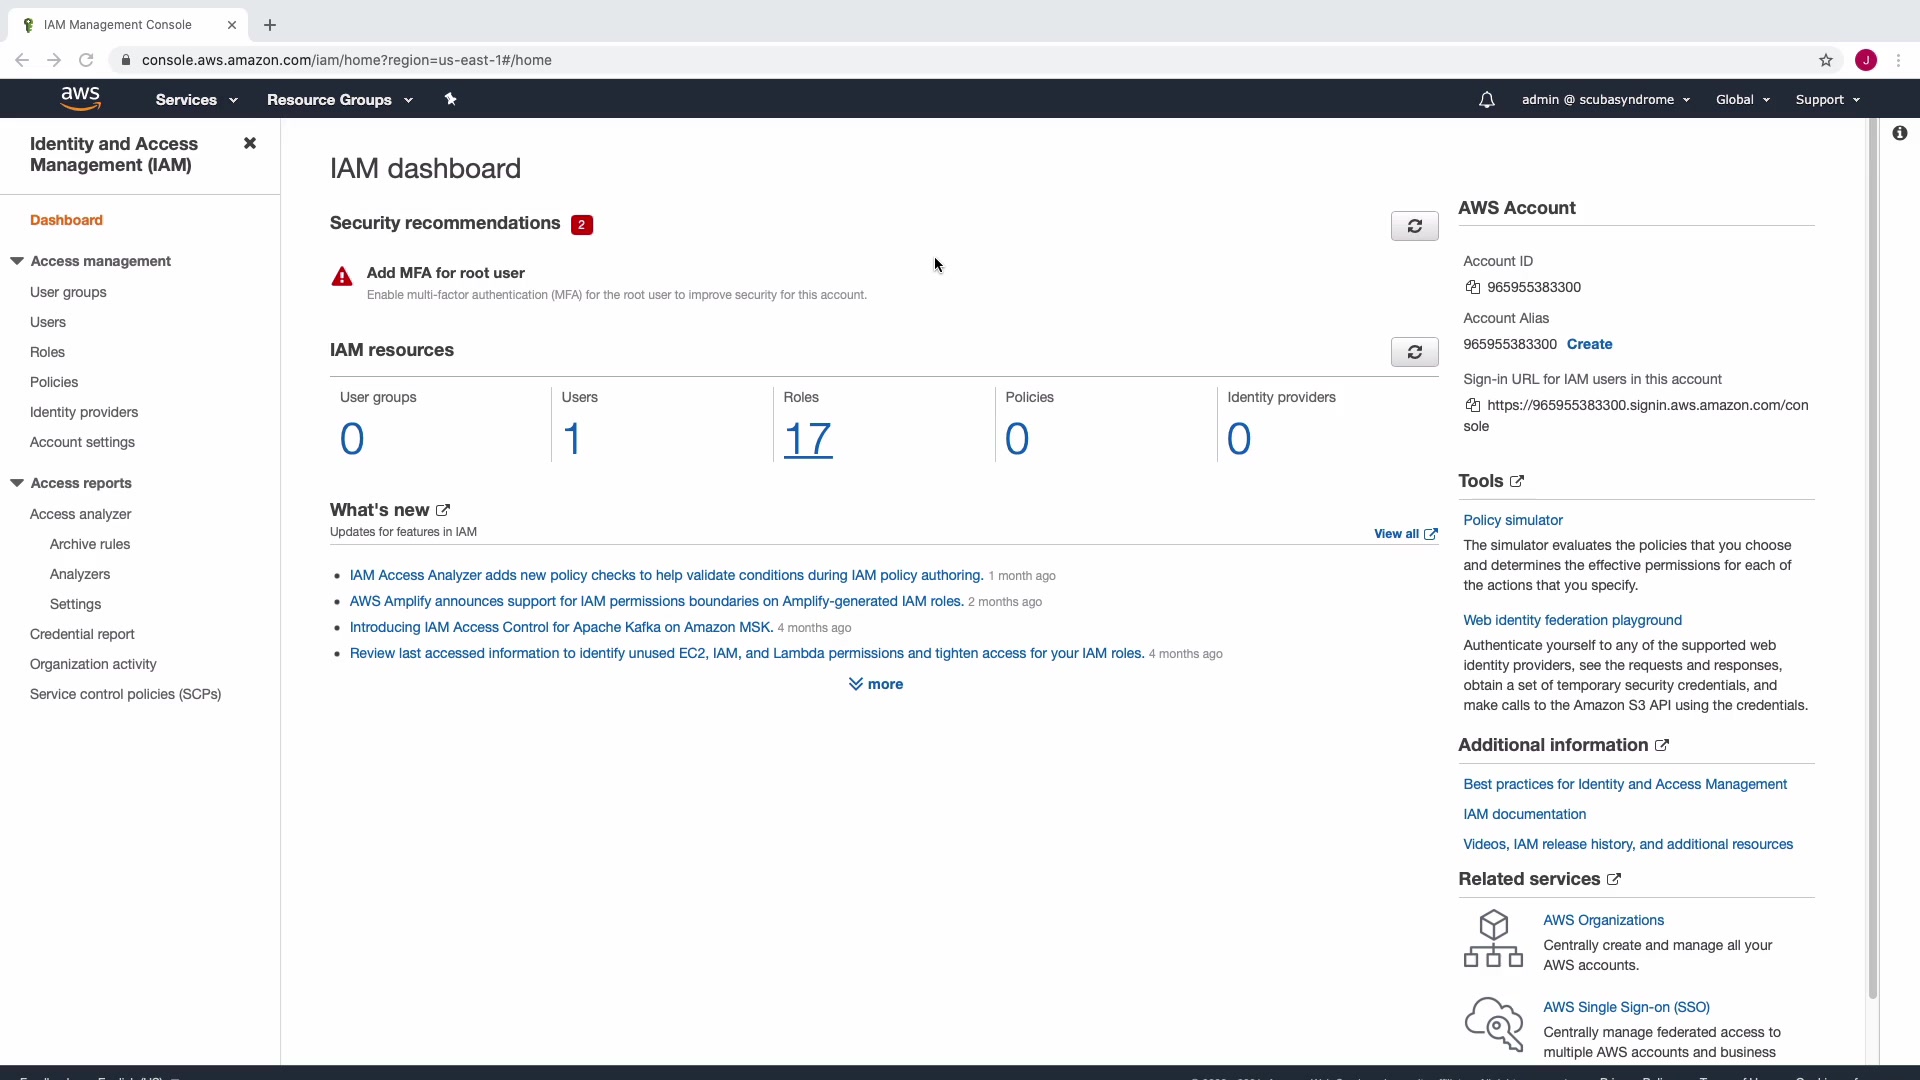The width and height of the screenshot is (1920, 1080).
Task: Copy the Account ID number
Action: pyautogui.click(x=1472, y=288)
